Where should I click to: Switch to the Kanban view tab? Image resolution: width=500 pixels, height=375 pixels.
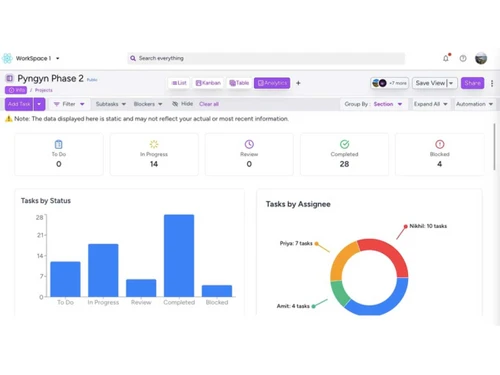click(208, 83)
